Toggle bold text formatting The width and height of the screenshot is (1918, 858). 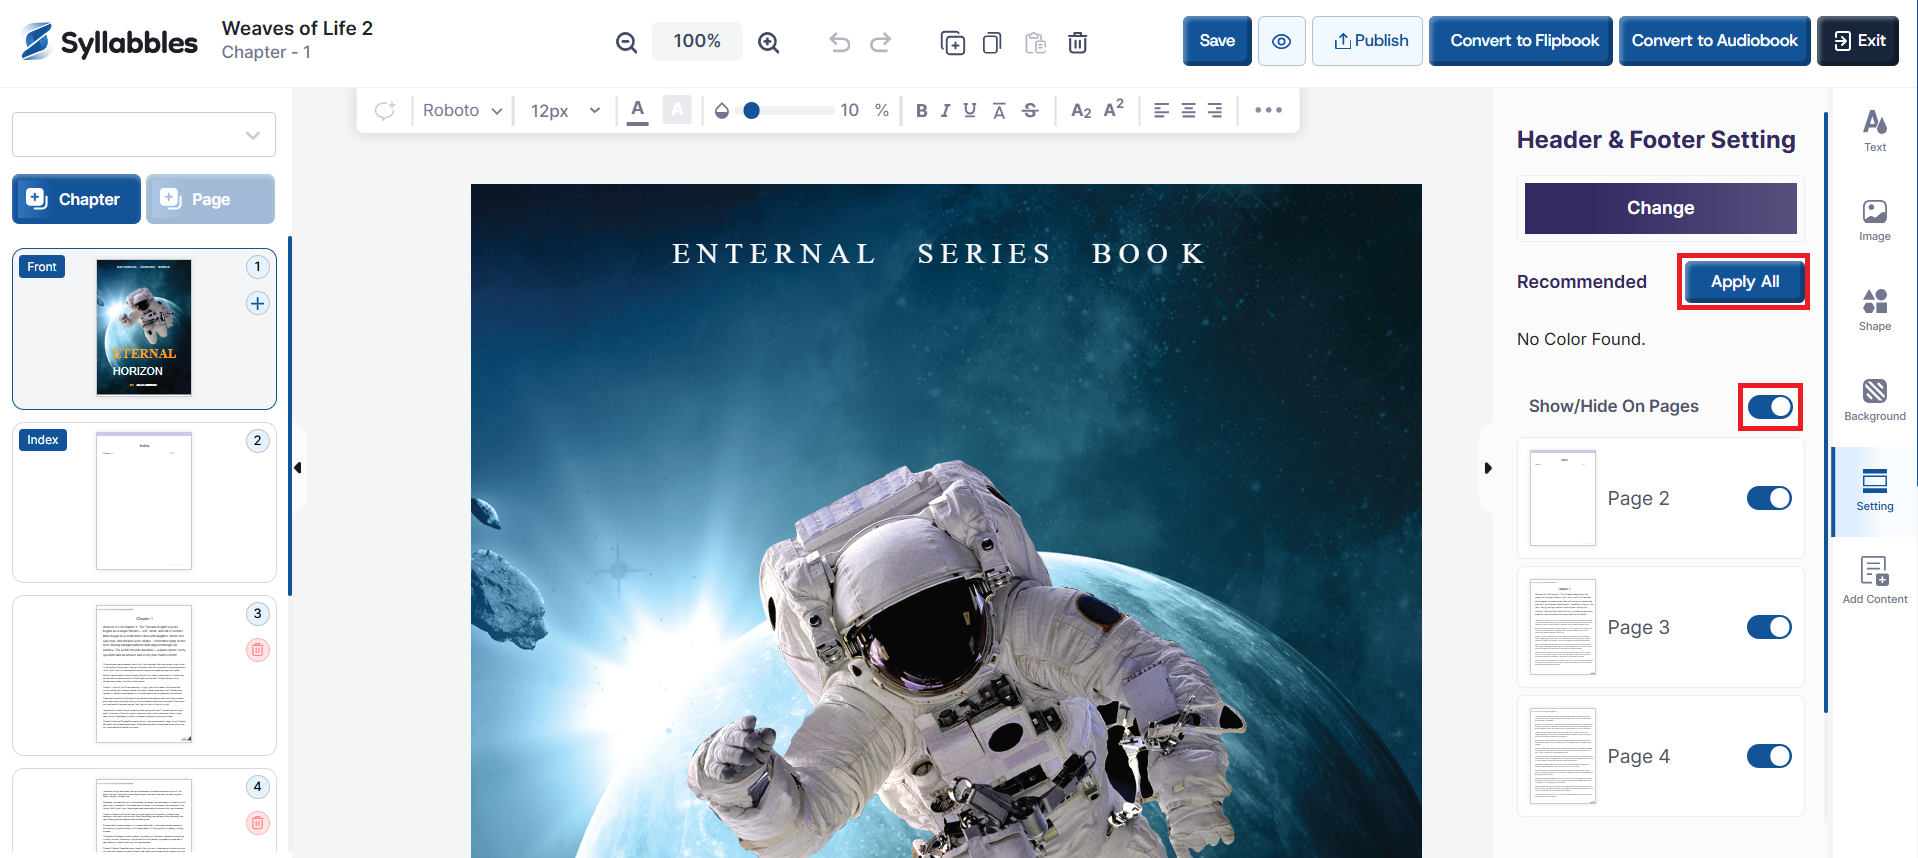921,110
